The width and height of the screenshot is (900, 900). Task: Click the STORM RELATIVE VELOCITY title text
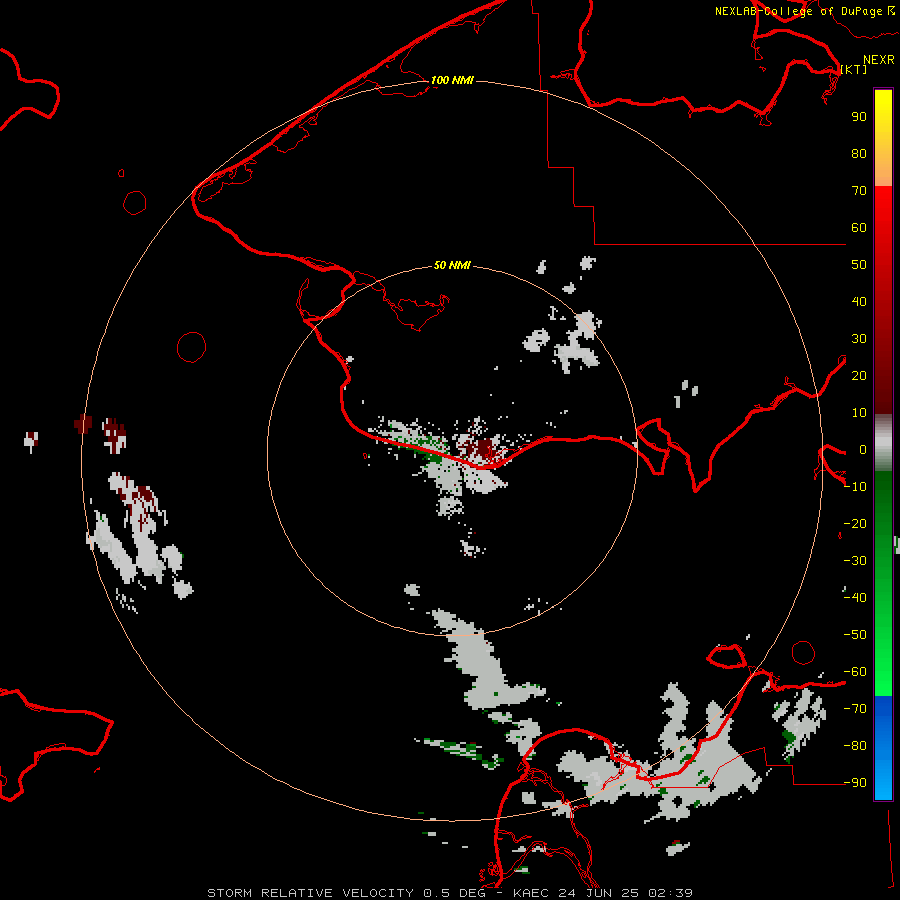point(310,893)
